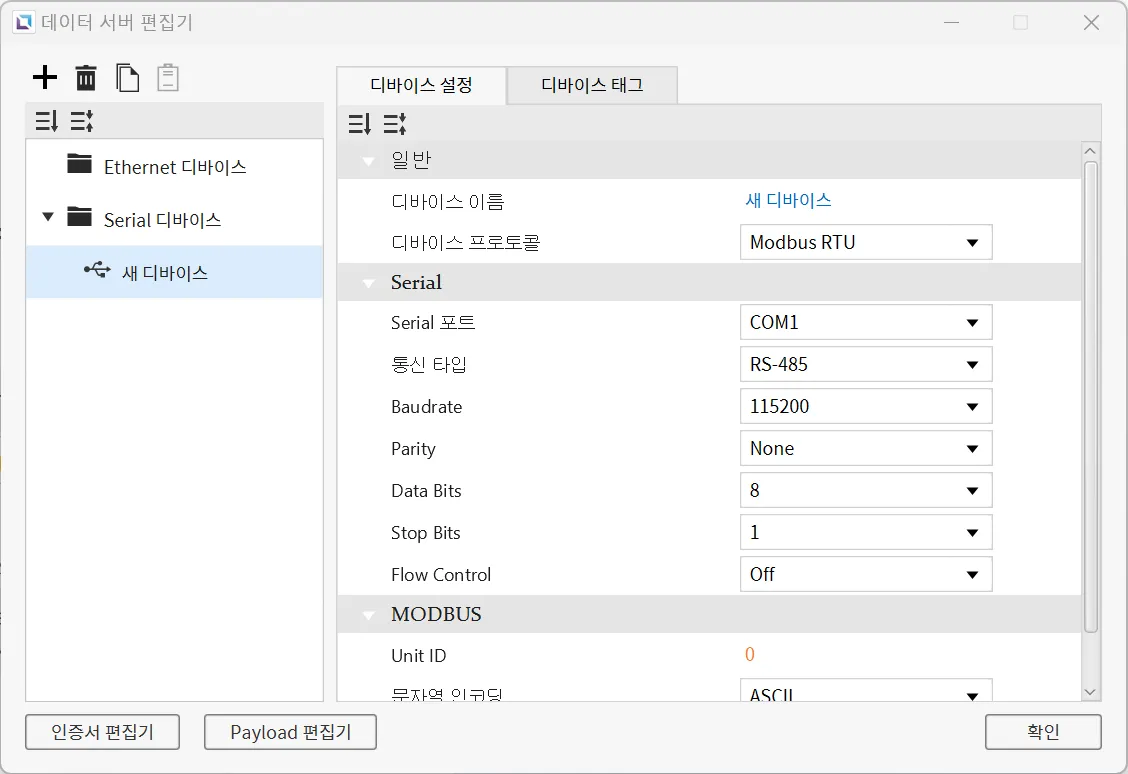Click the plus icon to add device
The width and height of the screenshot is (1128, 774).
point(45,78)
